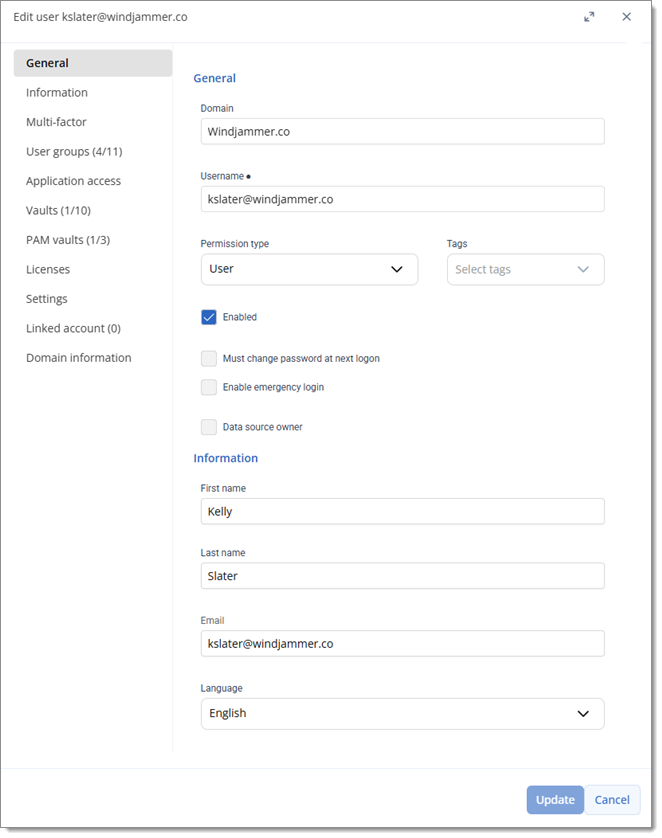Open the Language dropdown chevron

point(589,713)
